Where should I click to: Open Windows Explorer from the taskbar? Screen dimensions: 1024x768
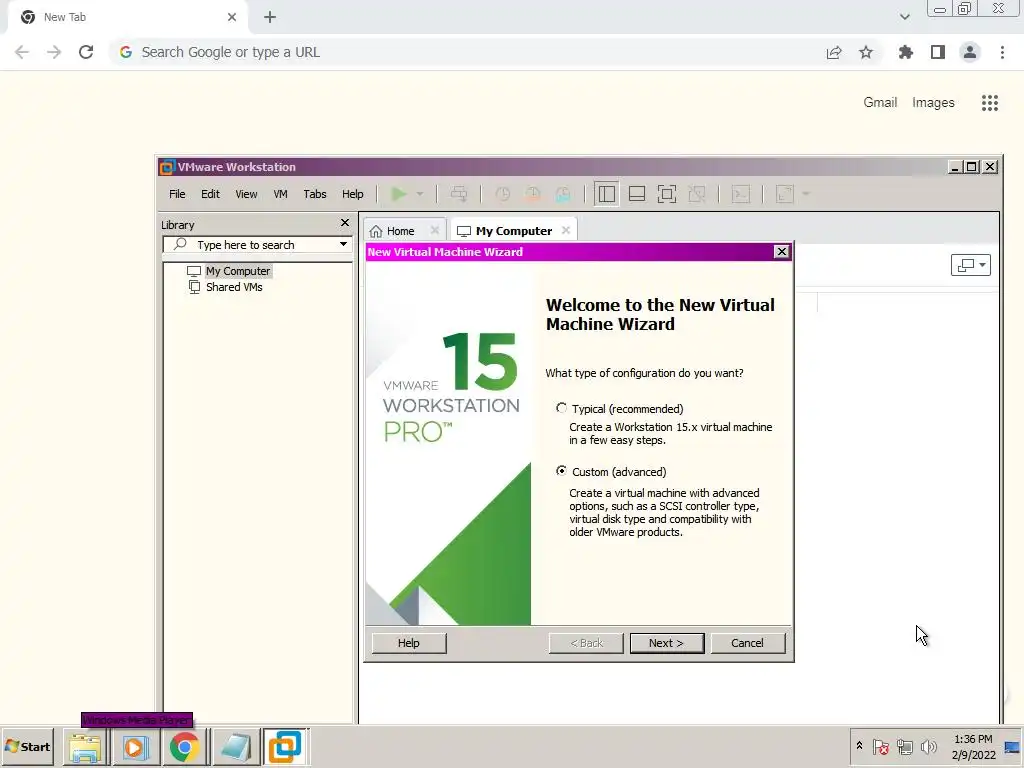click(85, 747)
